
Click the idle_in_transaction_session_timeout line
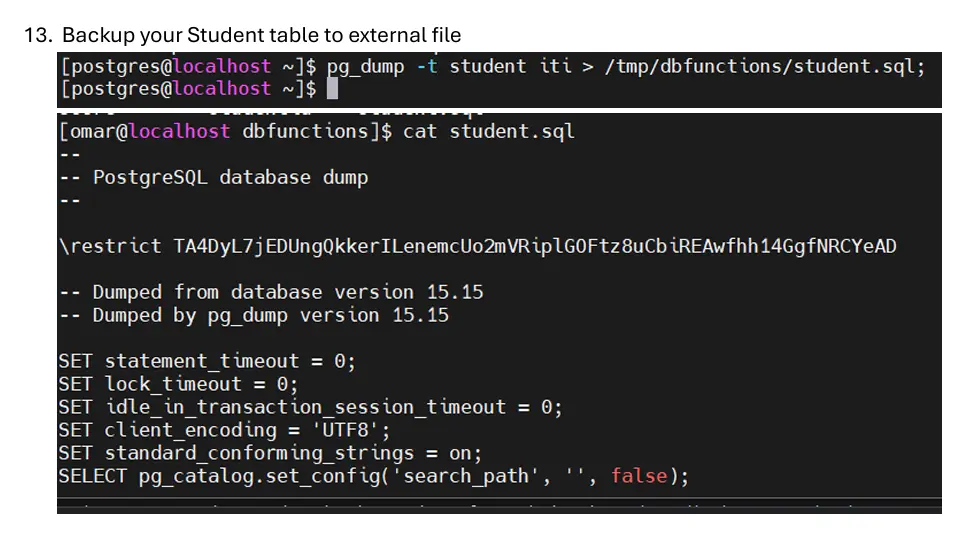[x=310, y=407]
